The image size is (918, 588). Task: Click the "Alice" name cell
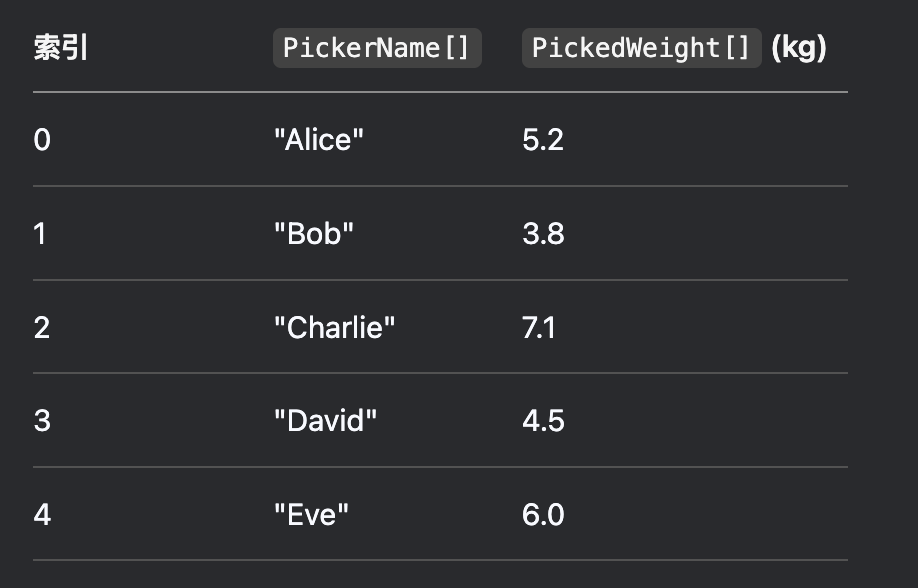(x=319, y=139)
